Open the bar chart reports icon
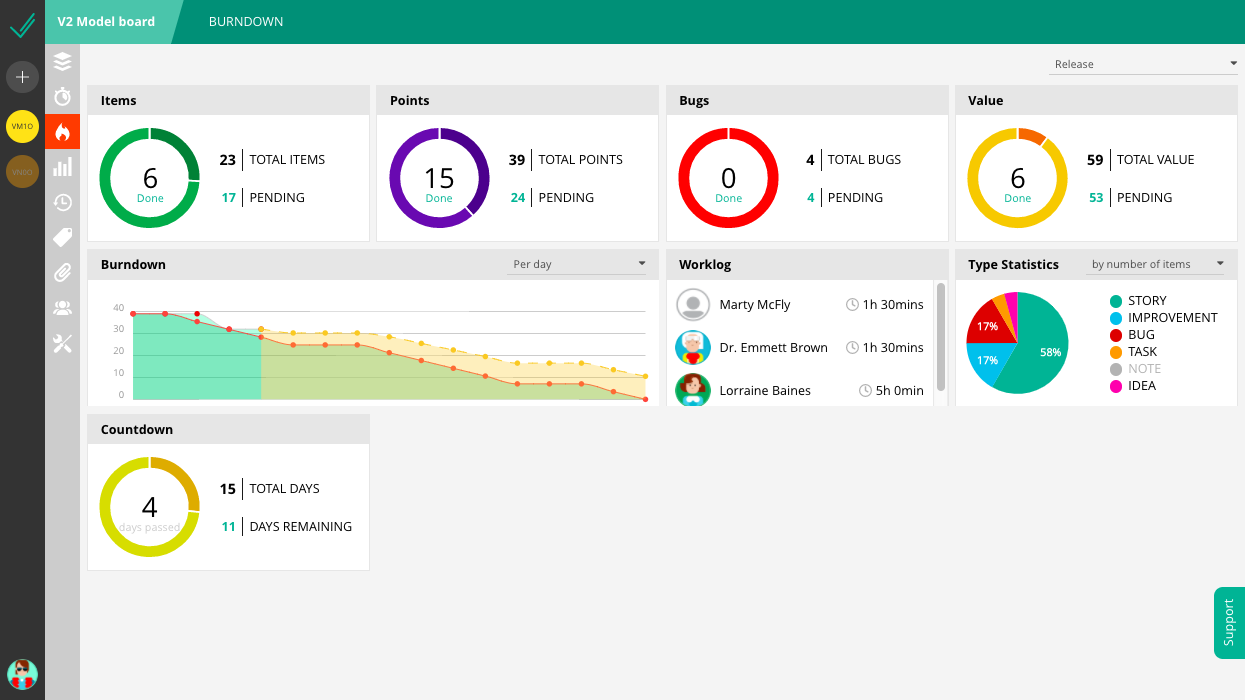The height and width of the screenshot is (700, 1245). 62,167
